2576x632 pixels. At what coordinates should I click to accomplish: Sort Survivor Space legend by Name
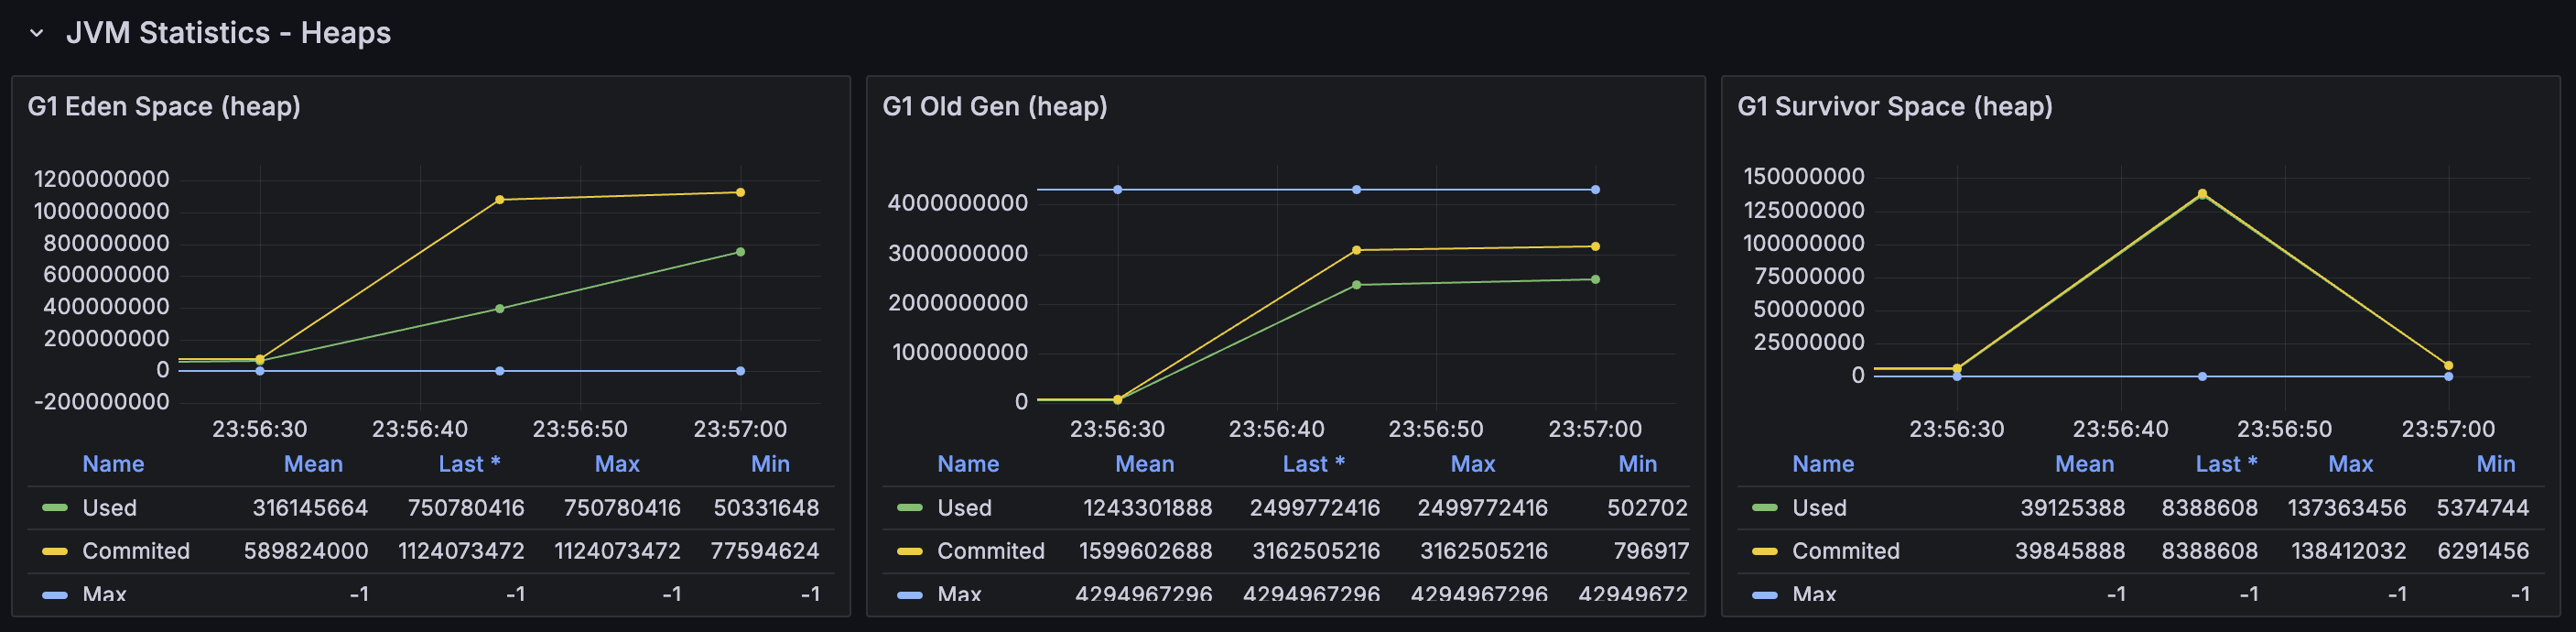click(1823, 464)
